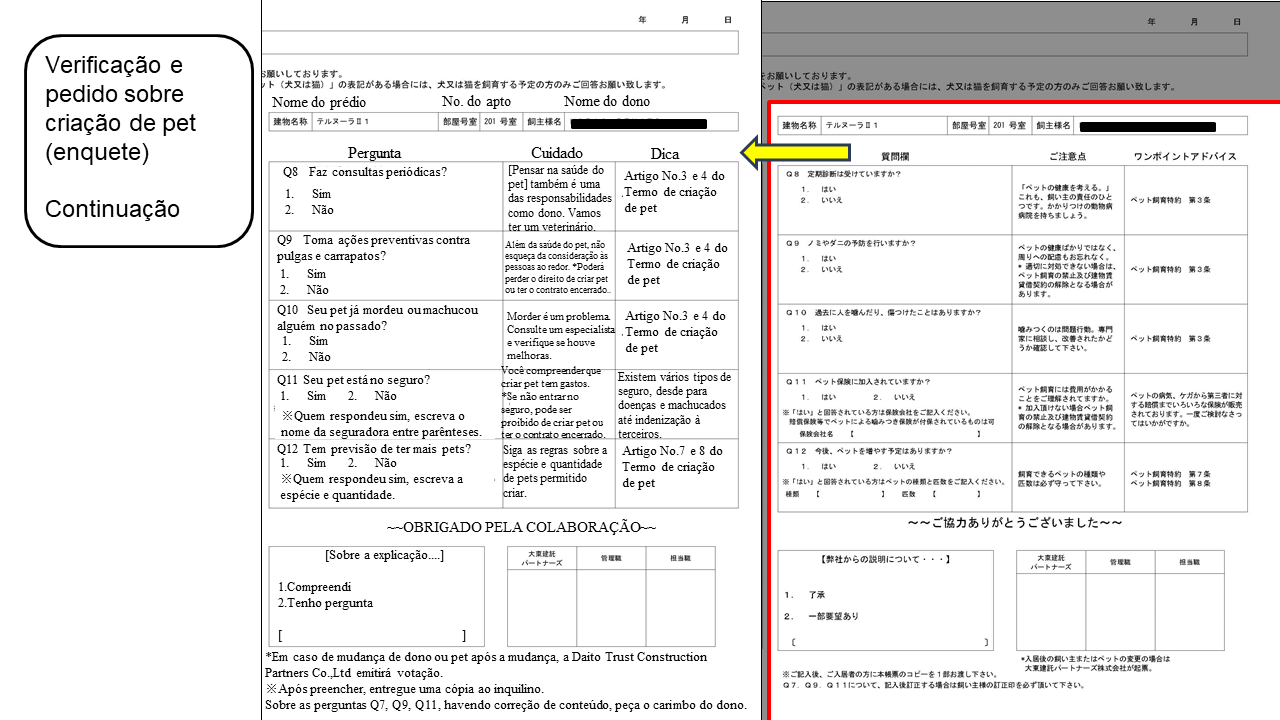Select 'Não' for Q11 seguro question
Screen dimensions: 1280x720
[385, 396]
